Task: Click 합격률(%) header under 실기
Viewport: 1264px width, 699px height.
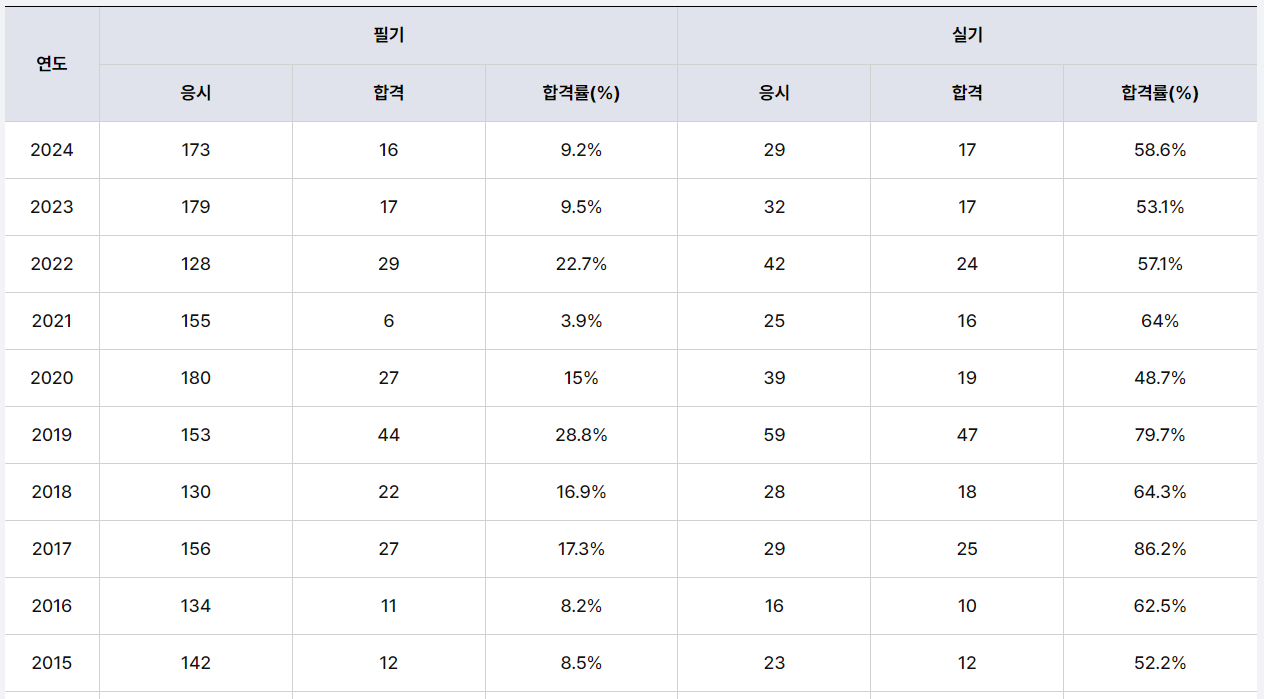Action: [x=1159, y=93]
